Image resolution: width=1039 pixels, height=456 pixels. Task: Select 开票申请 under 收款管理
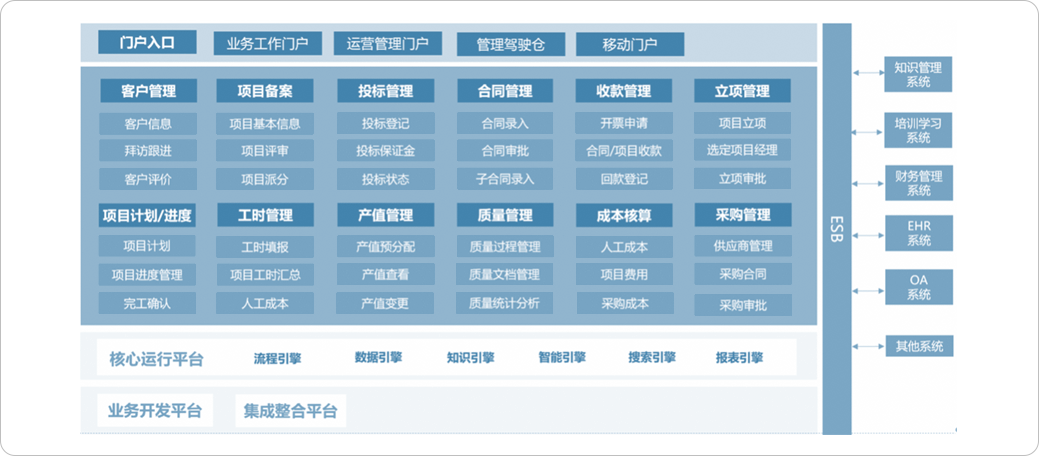tap(624, 124)
